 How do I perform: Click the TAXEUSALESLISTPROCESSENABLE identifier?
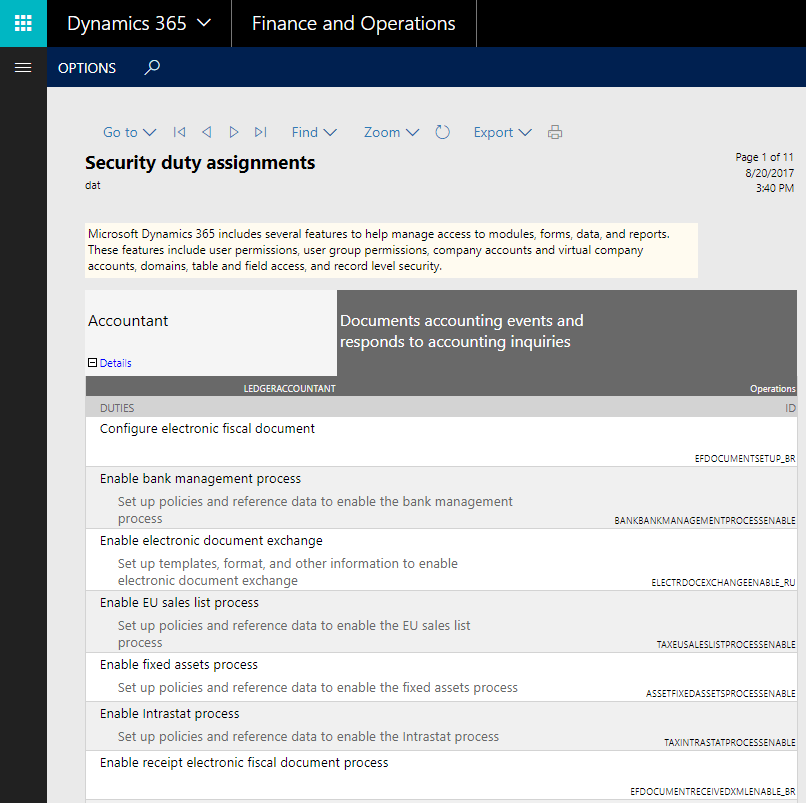tap(726, 645)
